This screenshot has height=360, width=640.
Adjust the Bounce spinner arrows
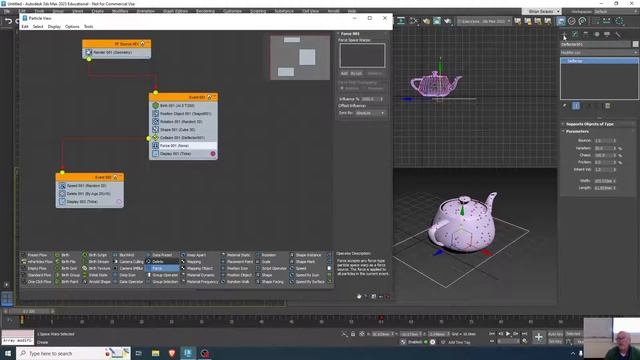[615, 140]
